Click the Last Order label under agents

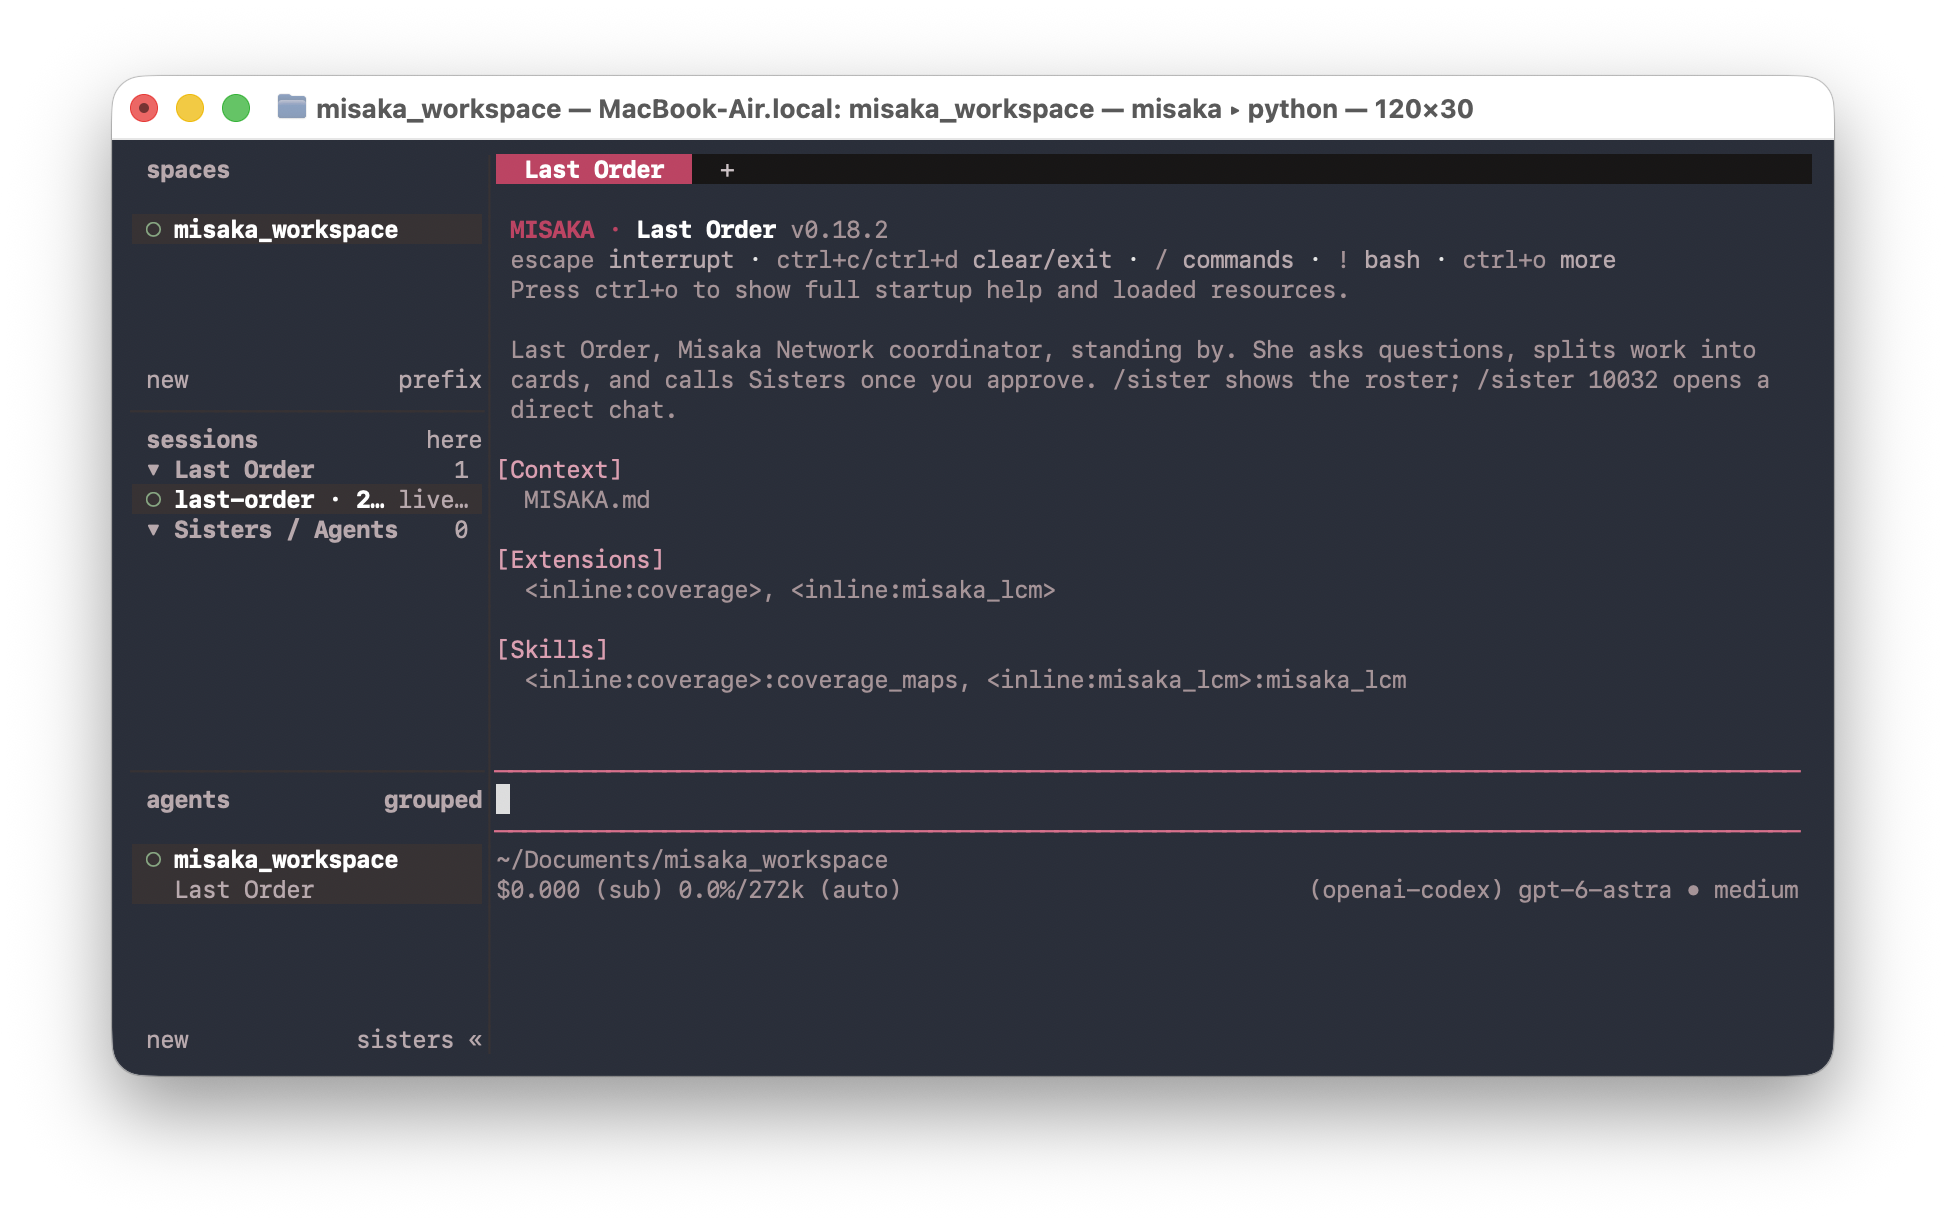pyautogui.click(x=244, y=890)
